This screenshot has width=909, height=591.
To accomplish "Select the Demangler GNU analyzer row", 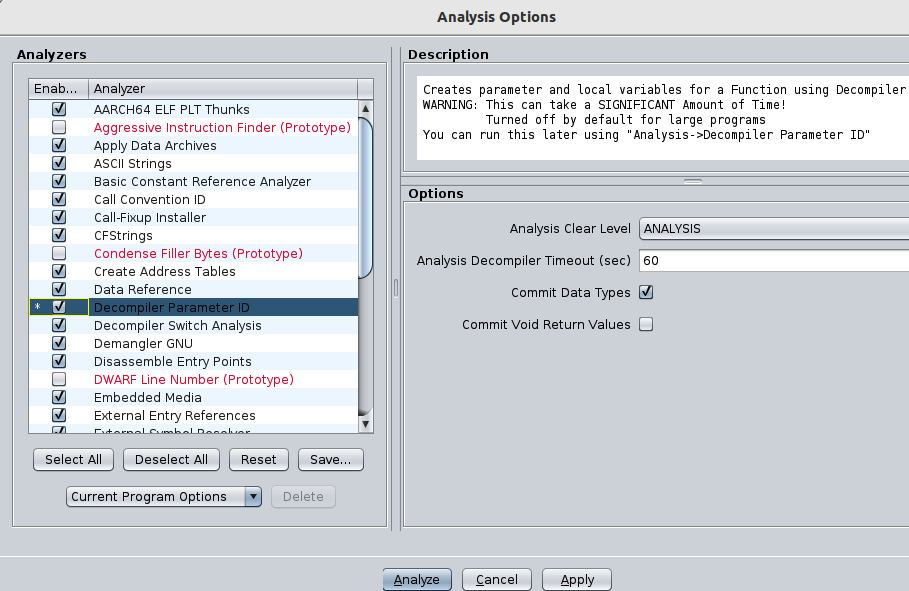I will 143,344.
